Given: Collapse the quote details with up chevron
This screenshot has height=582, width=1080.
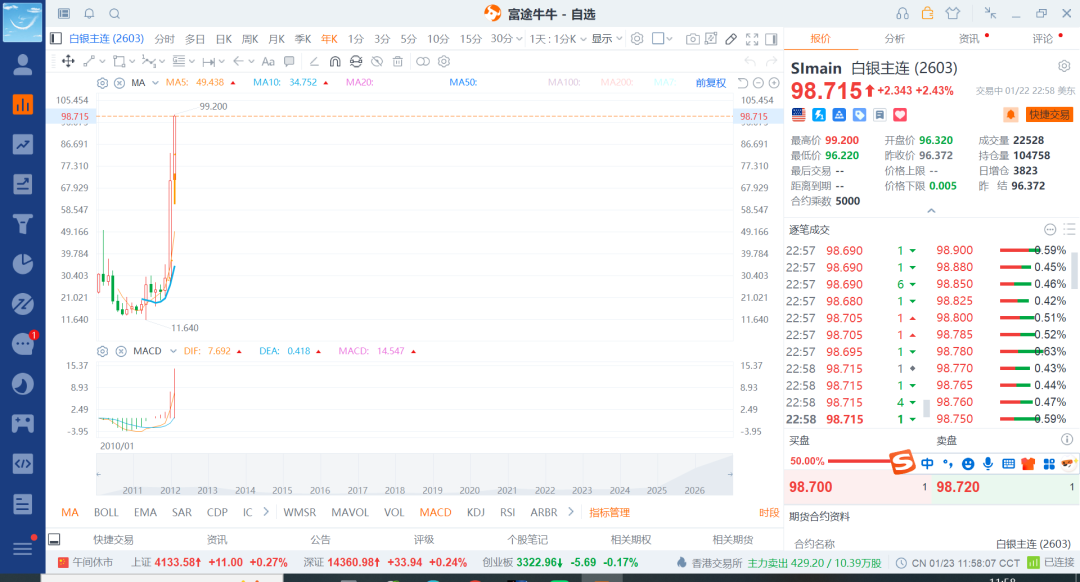Looking at the screenshot, I should point(931,211).
